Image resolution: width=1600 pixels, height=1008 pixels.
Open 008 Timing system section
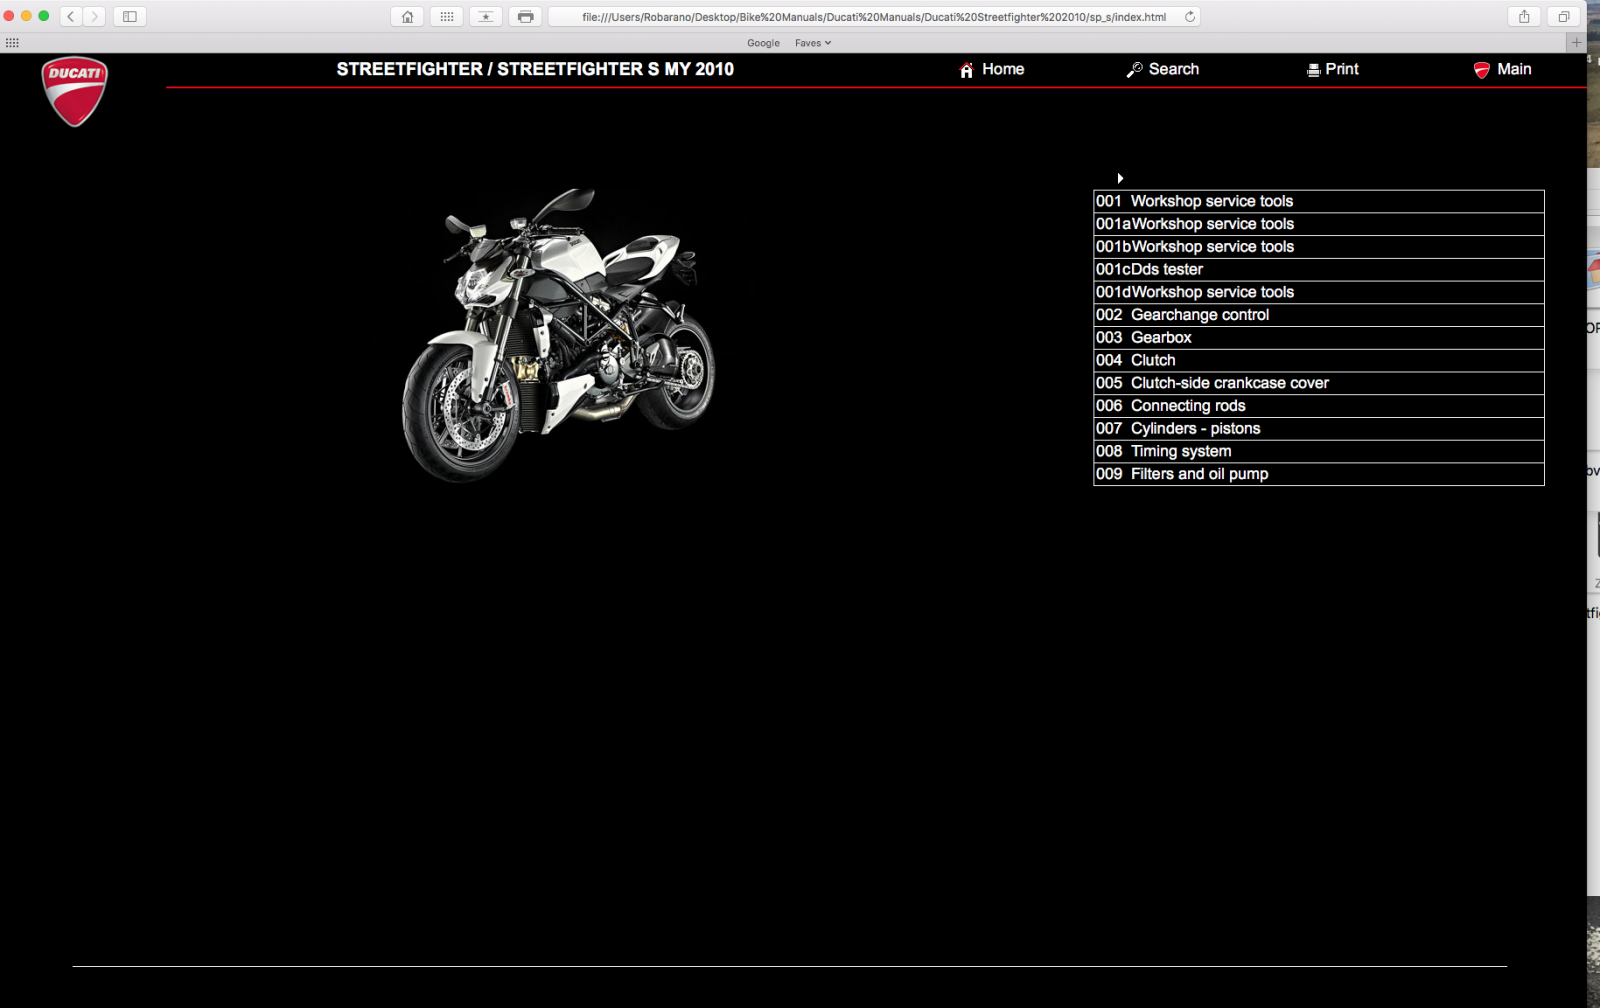[x=1319, y=452]
